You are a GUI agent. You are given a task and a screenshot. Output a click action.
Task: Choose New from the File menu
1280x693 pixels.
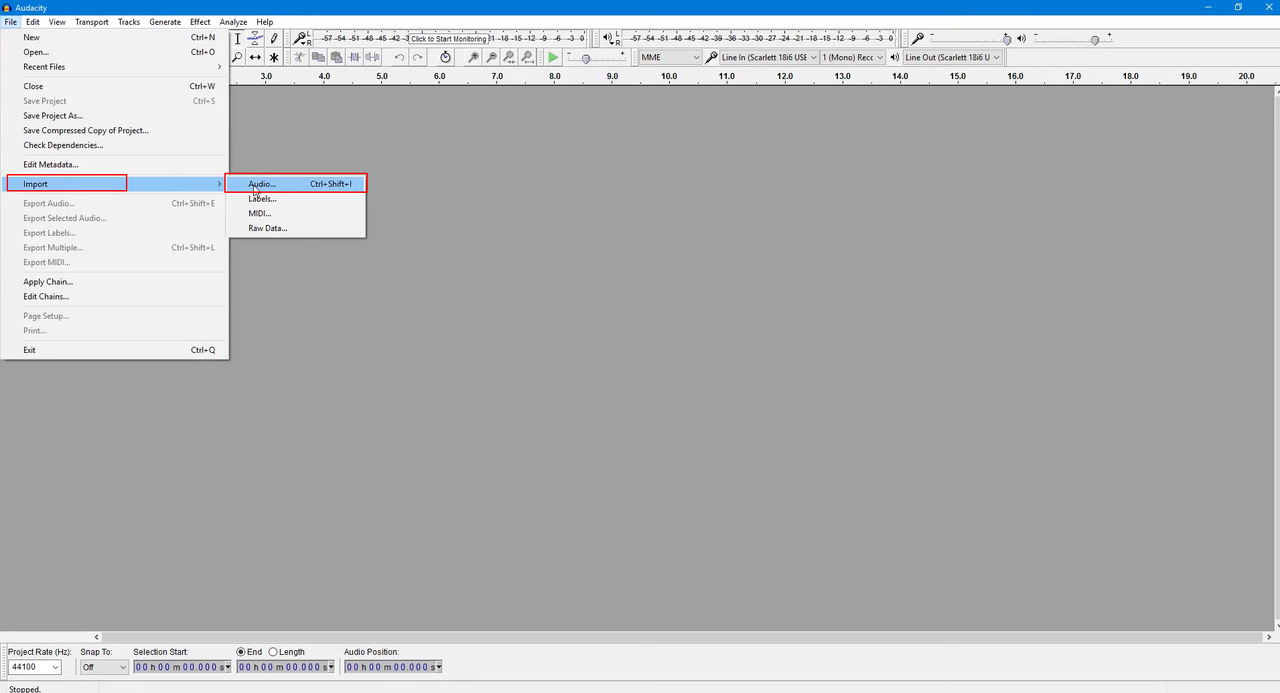click(x=115, y=37)
